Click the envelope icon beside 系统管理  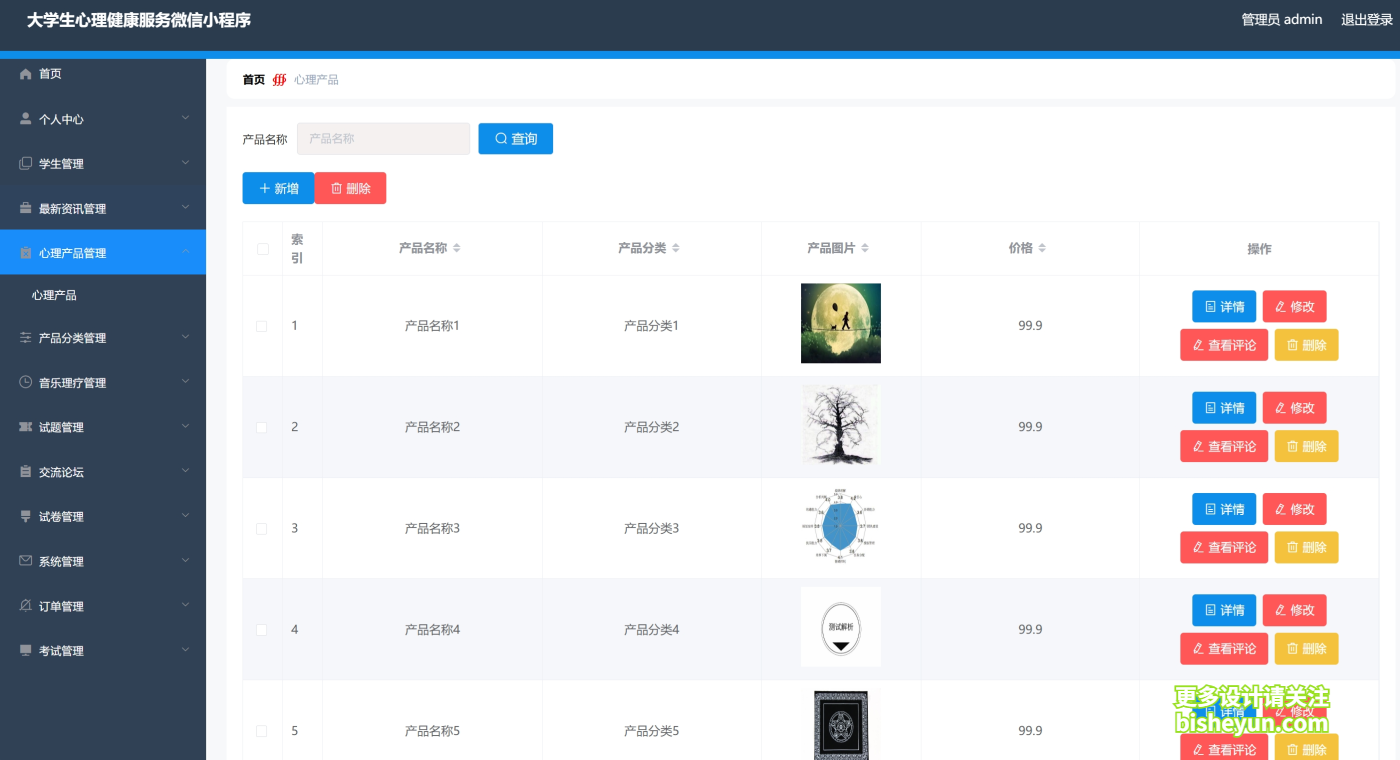(26, 562)
